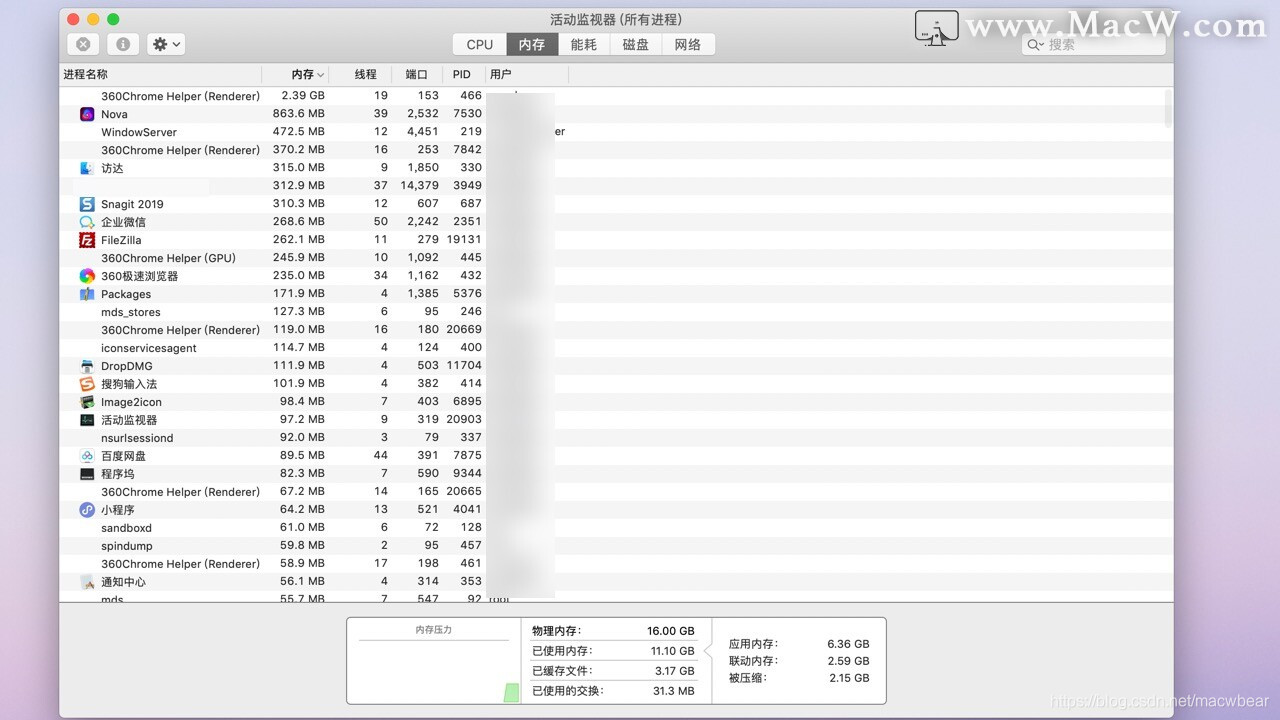
Task: Click the PID 19131 cell
Action: click(464, 240)
